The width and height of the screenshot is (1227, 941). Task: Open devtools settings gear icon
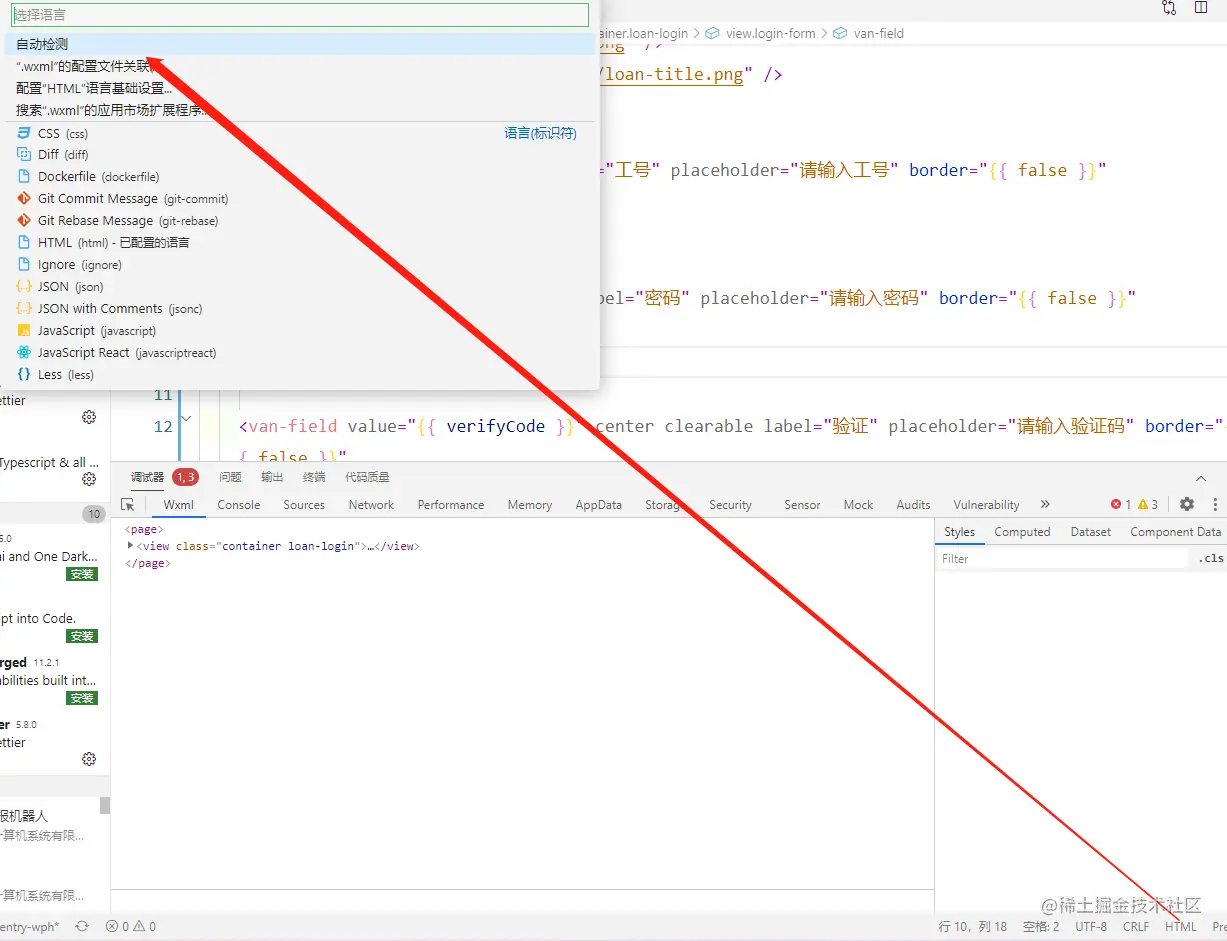(1187, 505)
